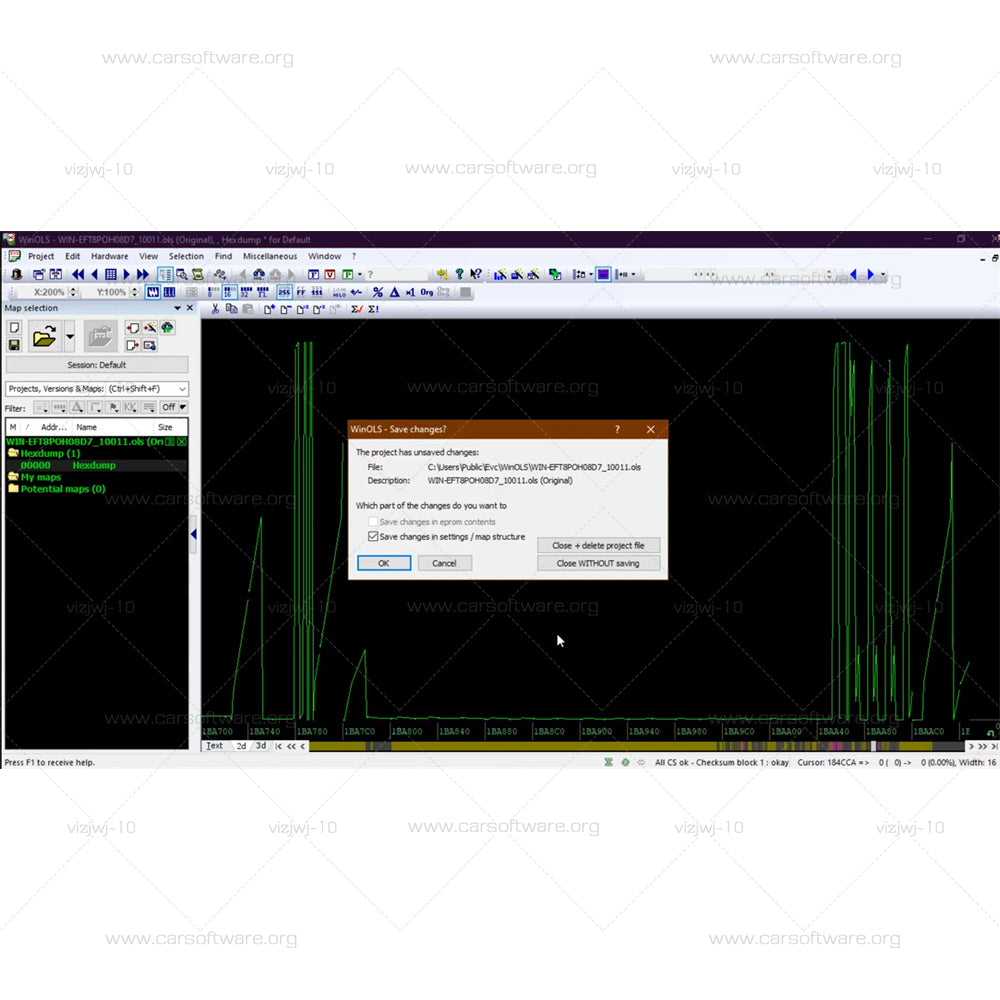Click the Session: Default button
The height and width of the screenshot is (1000, 1000).
(97, 365)
